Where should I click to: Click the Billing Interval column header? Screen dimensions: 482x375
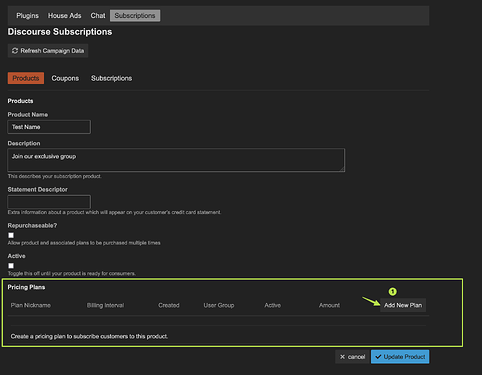105,305
